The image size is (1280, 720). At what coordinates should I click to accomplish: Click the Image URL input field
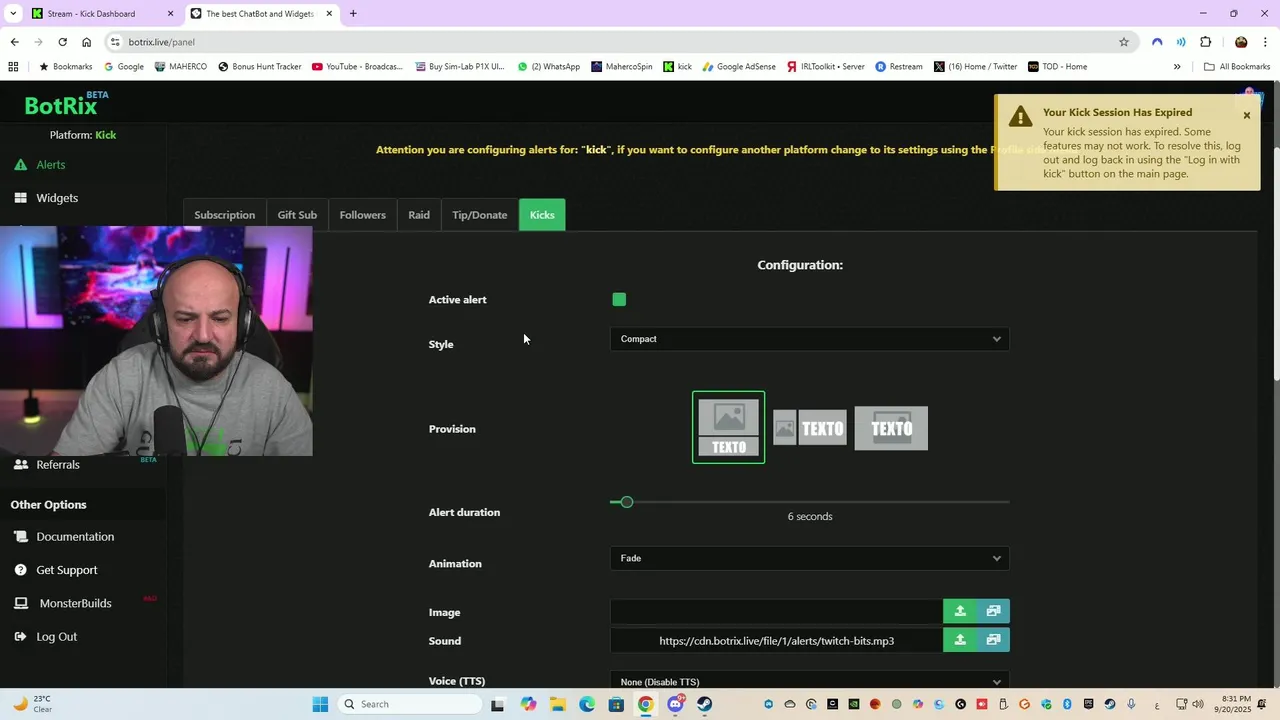click(x=776, y=611)
